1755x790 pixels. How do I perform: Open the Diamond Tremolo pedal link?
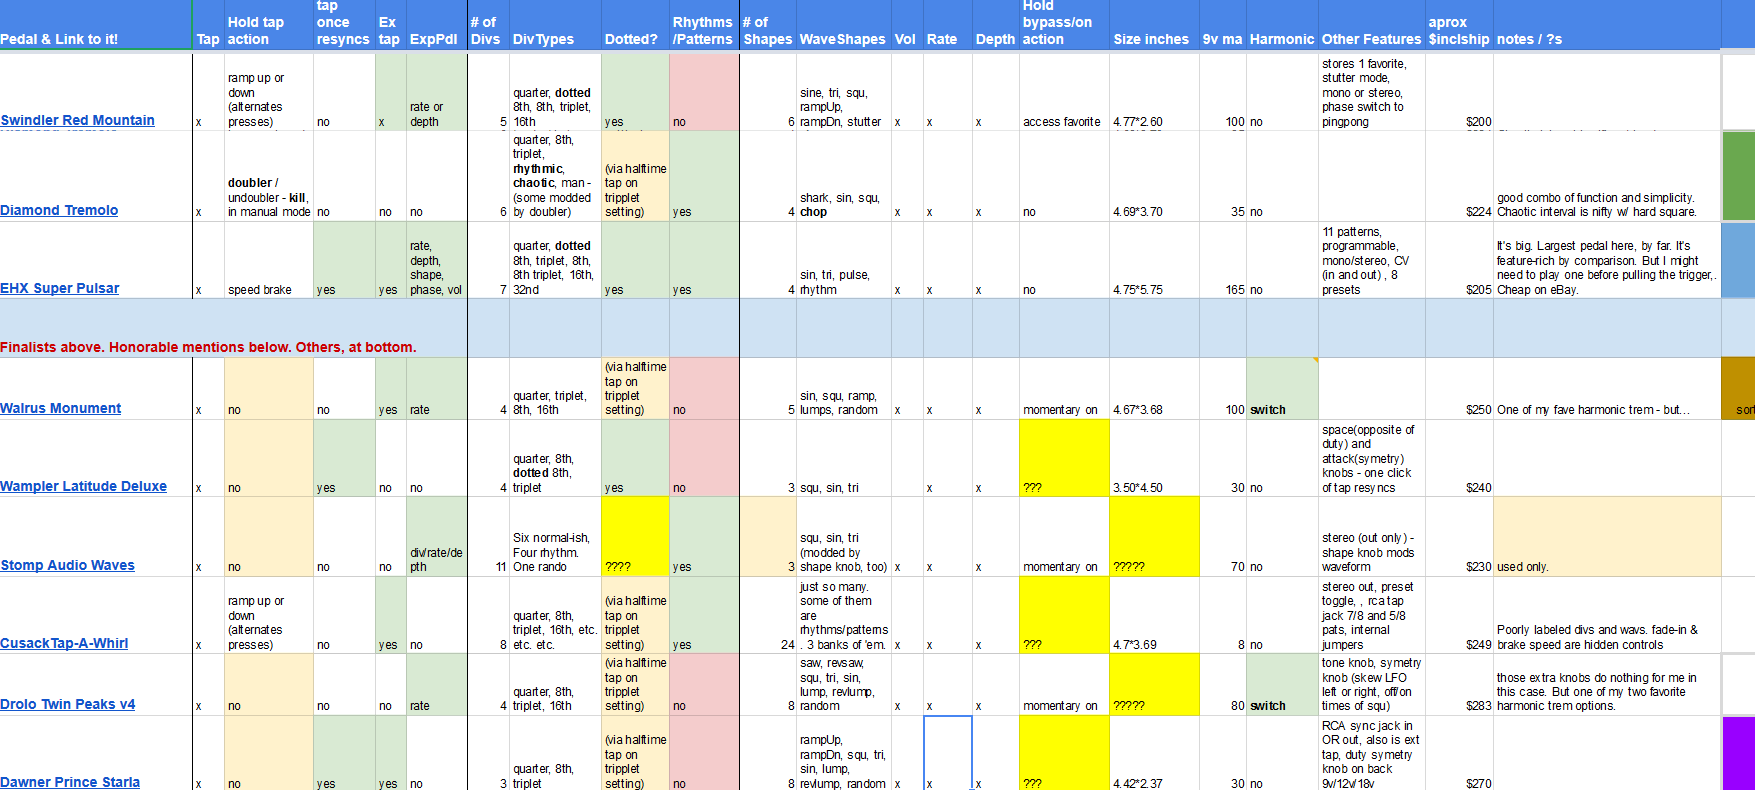[59, 210]
